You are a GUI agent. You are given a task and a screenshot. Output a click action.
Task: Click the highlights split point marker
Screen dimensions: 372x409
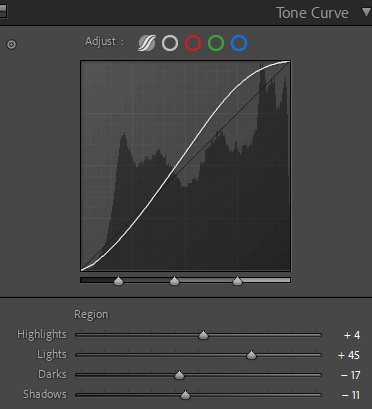237,281
